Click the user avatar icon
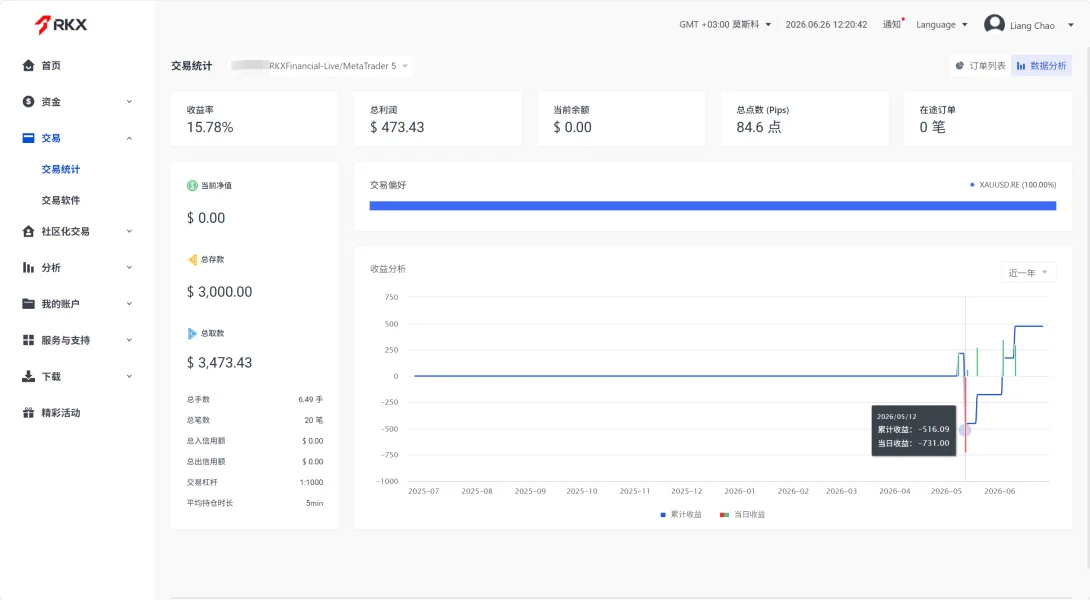Screen dimensions: 1090x600 994,24
